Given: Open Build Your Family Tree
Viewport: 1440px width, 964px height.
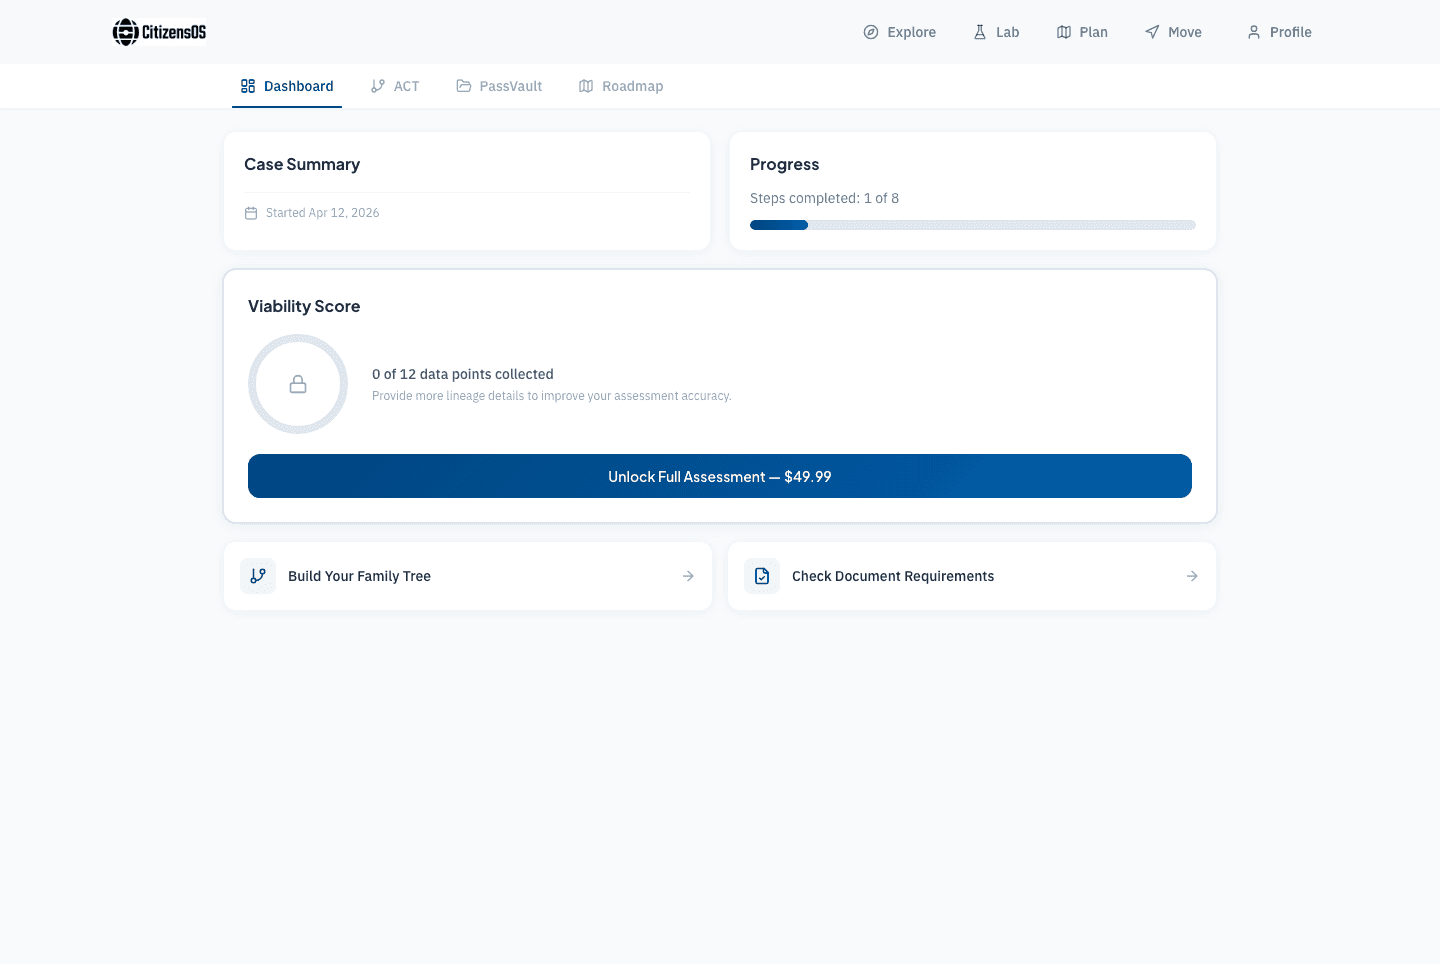Looking at the screenshot, I should [468, 576].
